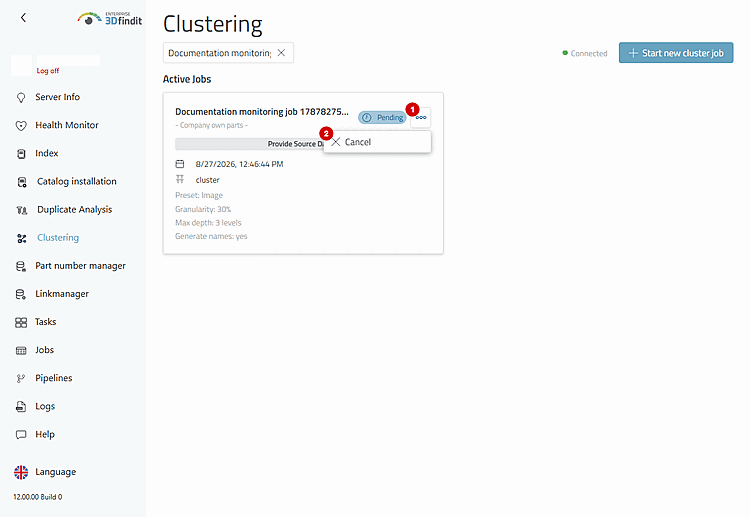
Task: Go to Health Monitor
Action: (67, 125)
